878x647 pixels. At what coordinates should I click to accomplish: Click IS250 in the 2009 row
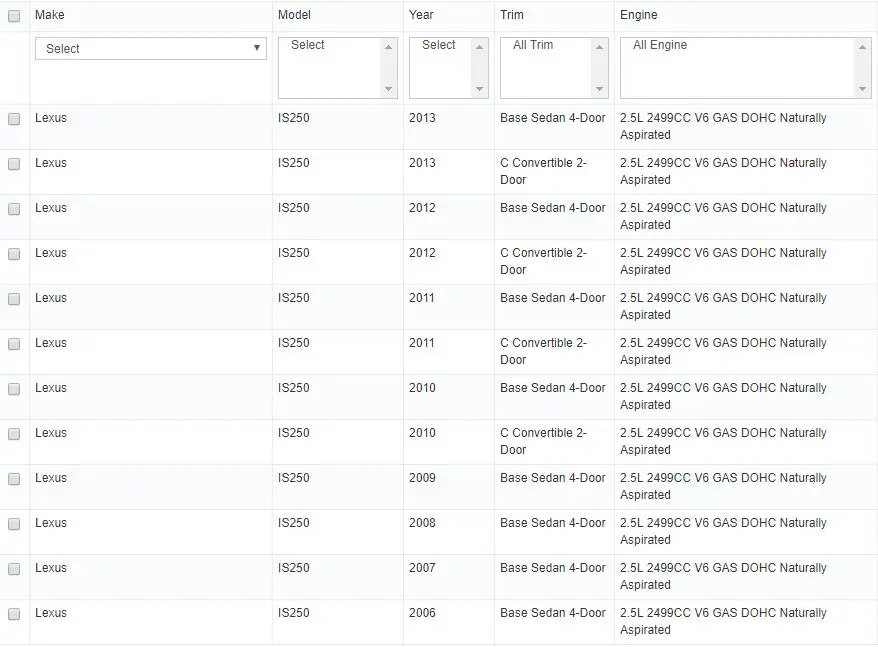pyautogui.click(x=293, y=478)
